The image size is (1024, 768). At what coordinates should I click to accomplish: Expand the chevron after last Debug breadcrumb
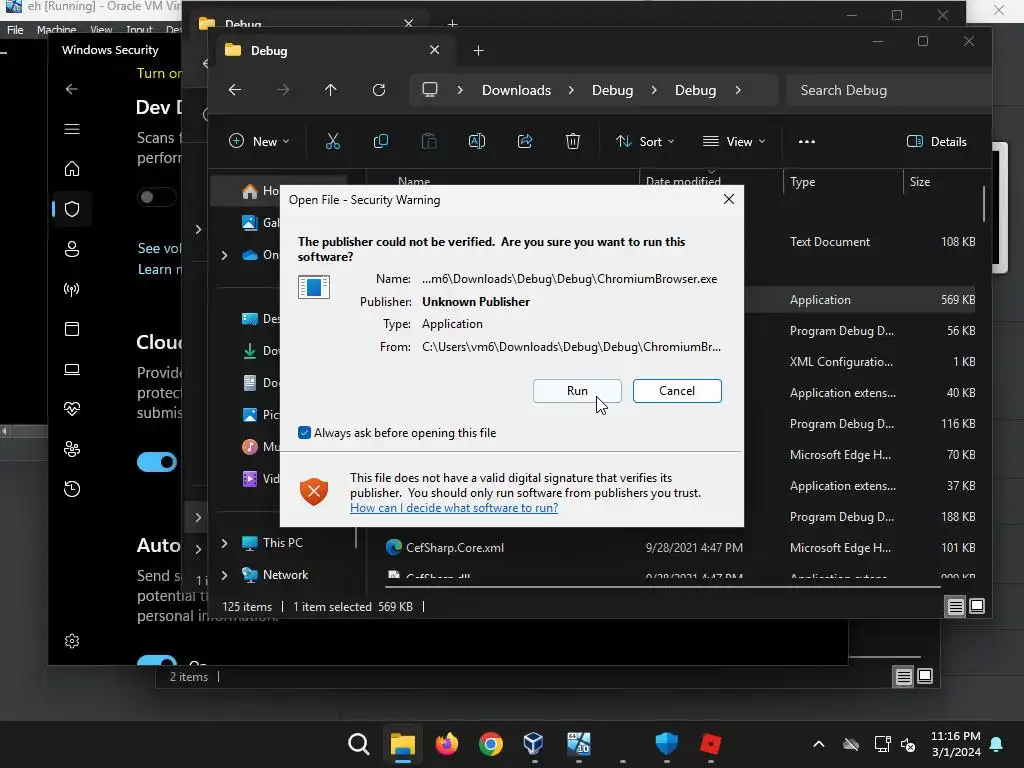tap(738, 90)
